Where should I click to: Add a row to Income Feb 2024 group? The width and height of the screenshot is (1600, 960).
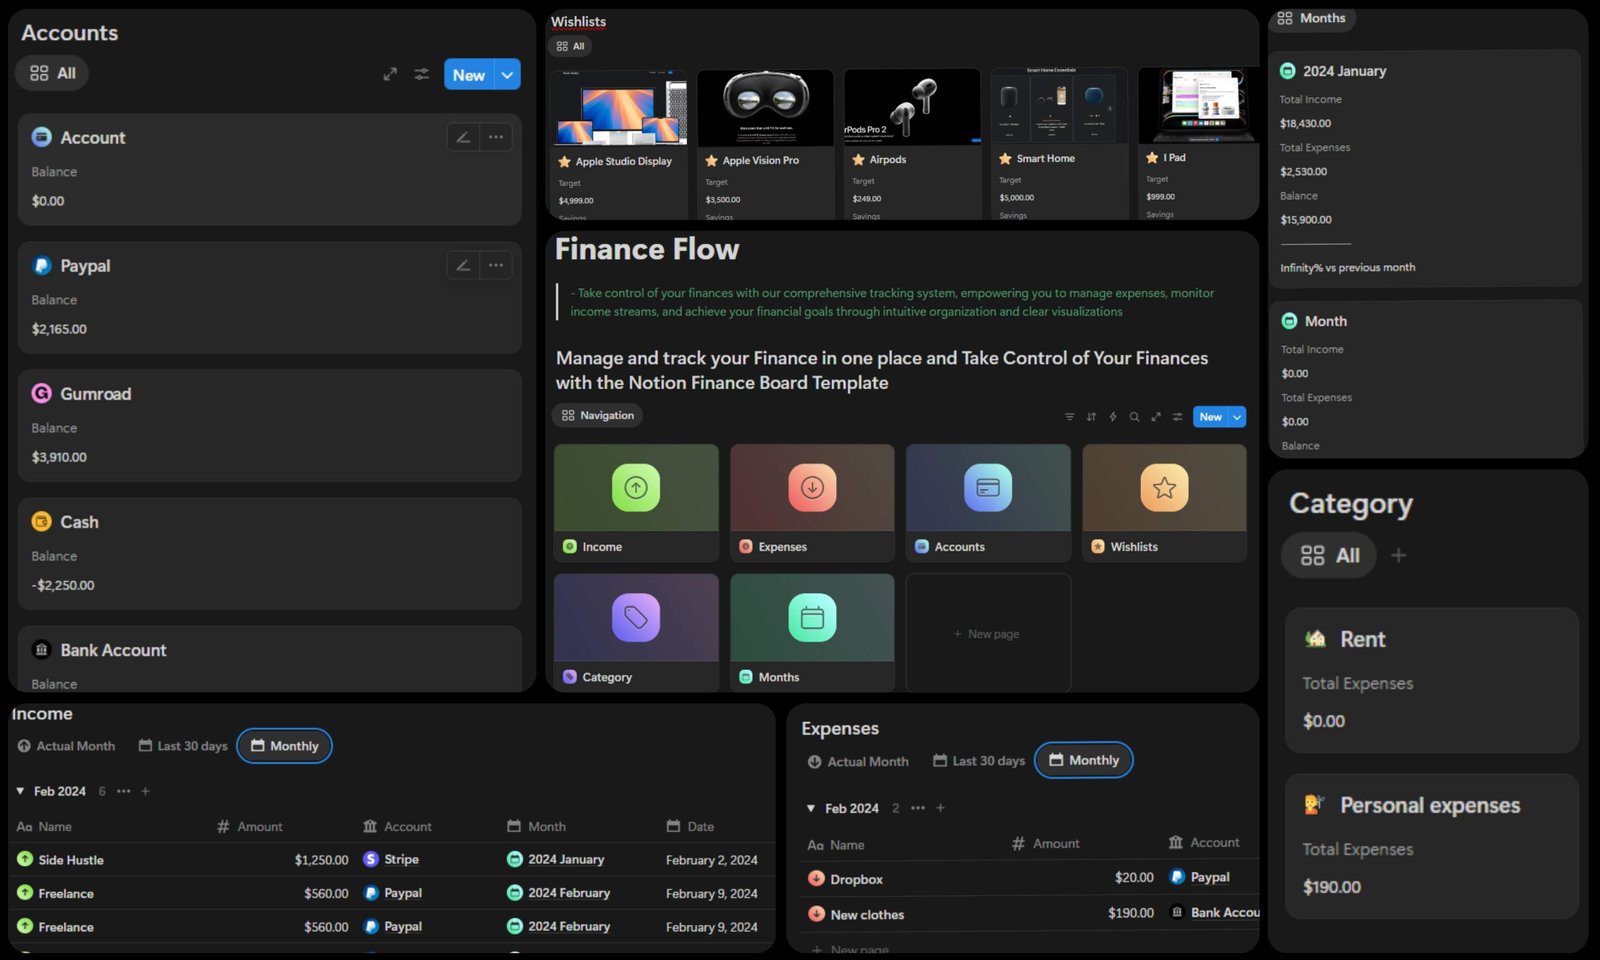145,791
